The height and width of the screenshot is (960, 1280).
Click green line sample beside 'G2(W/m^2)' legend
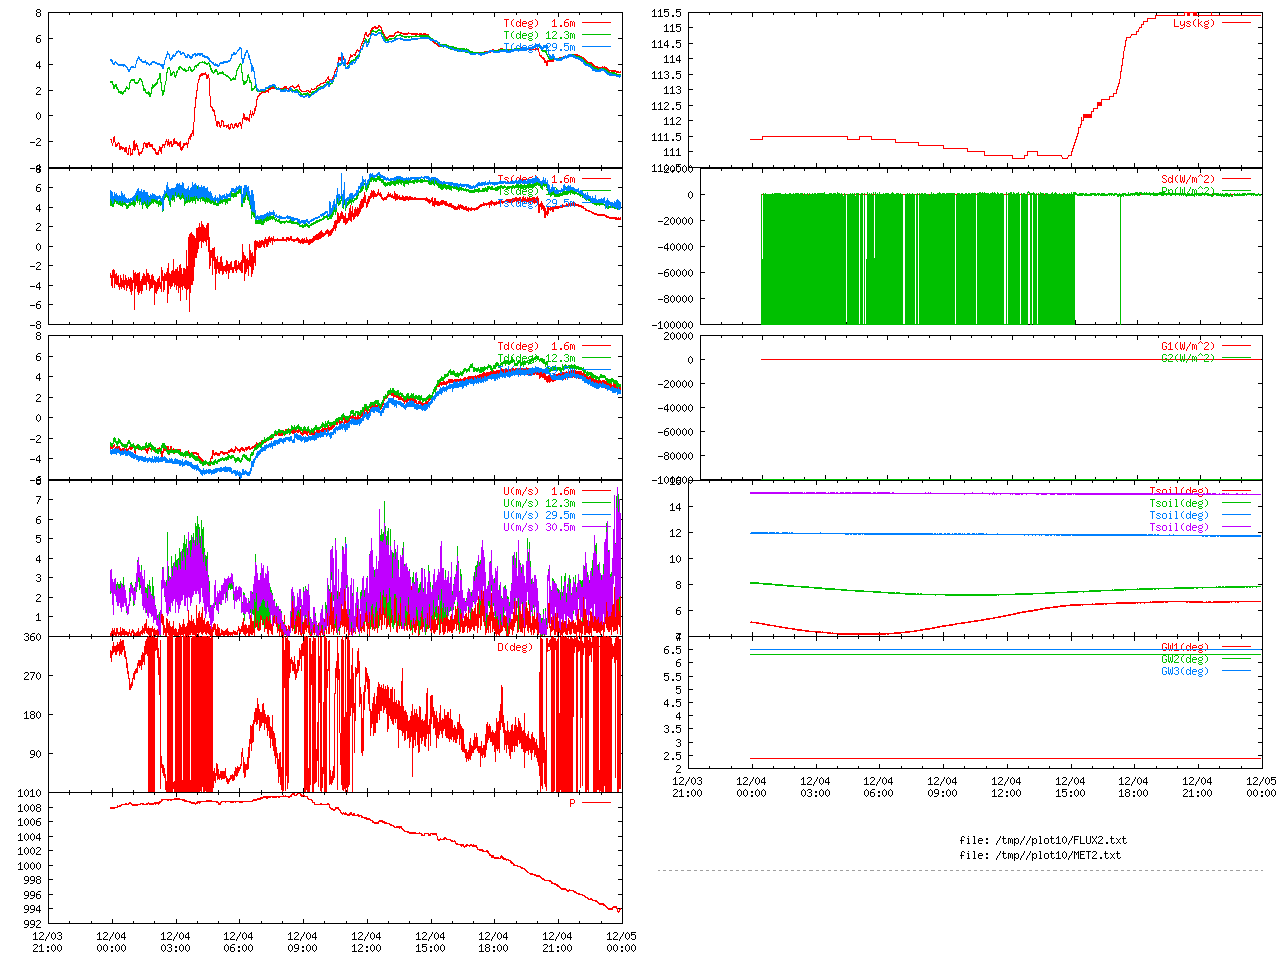click(1237, 358)
